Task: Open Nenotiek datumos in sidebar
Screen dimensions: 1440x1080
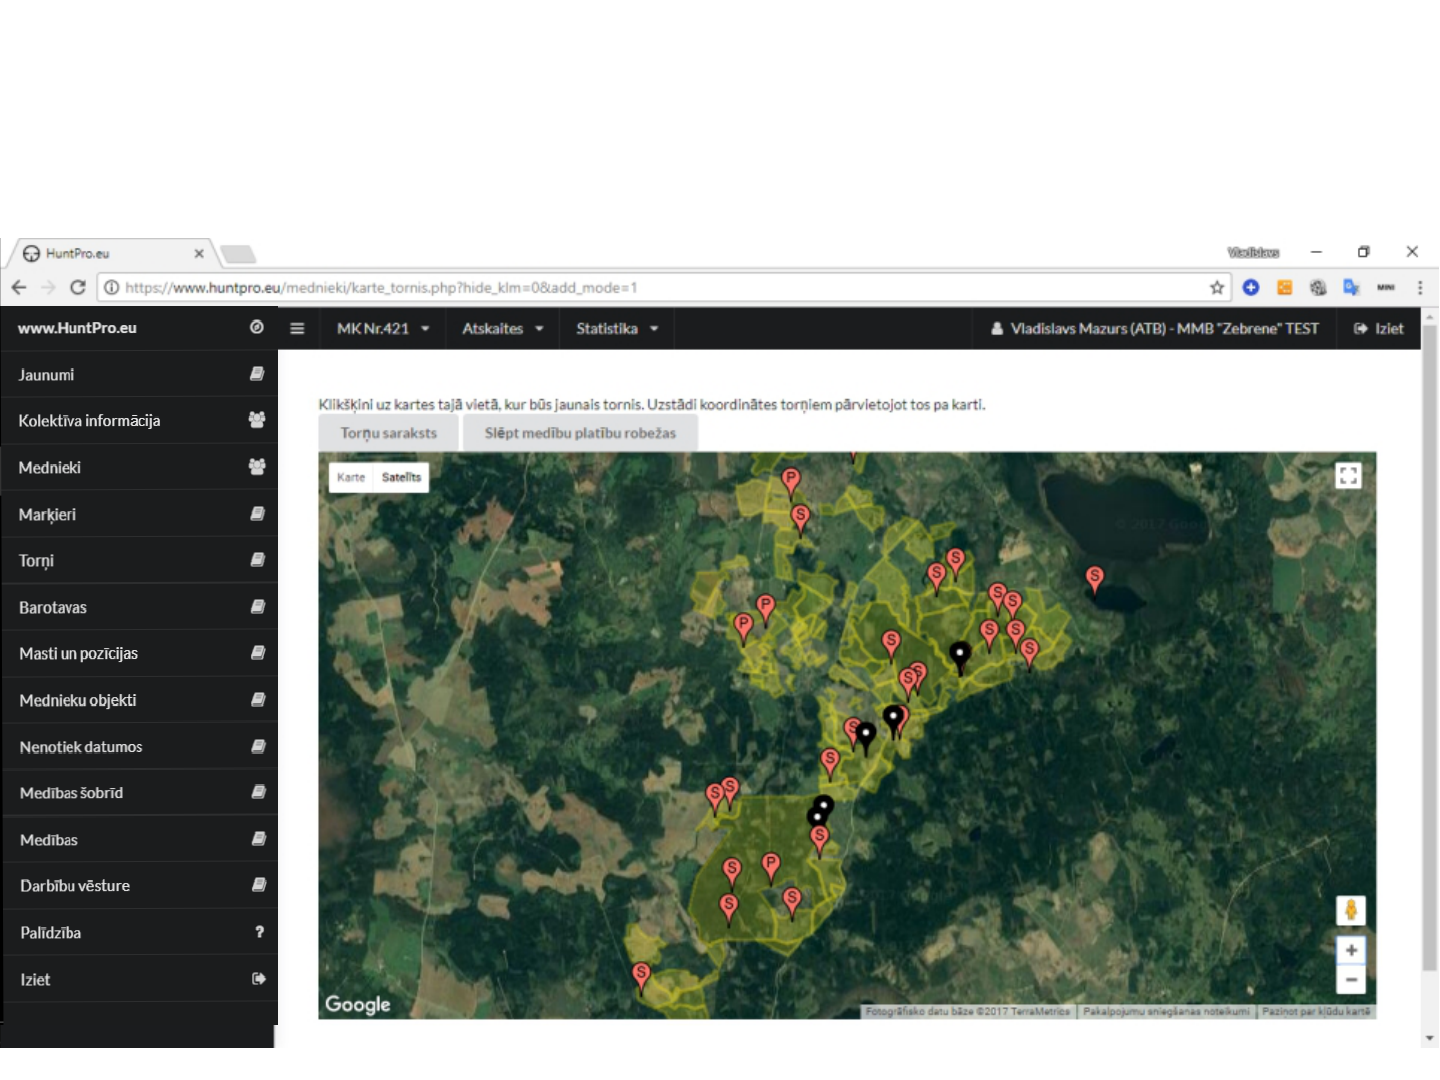Action: (140, 746)
